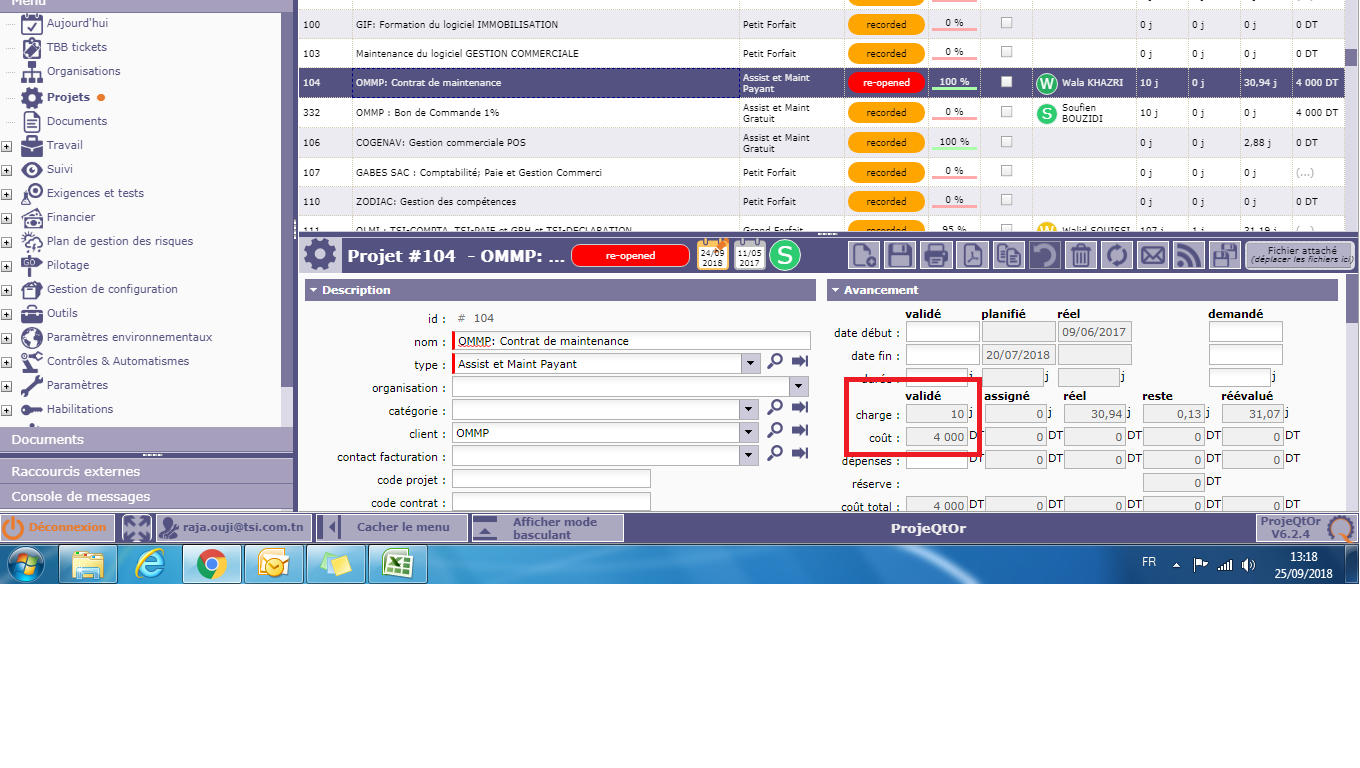Save project #104 with the floppy icon

(900, 255)
